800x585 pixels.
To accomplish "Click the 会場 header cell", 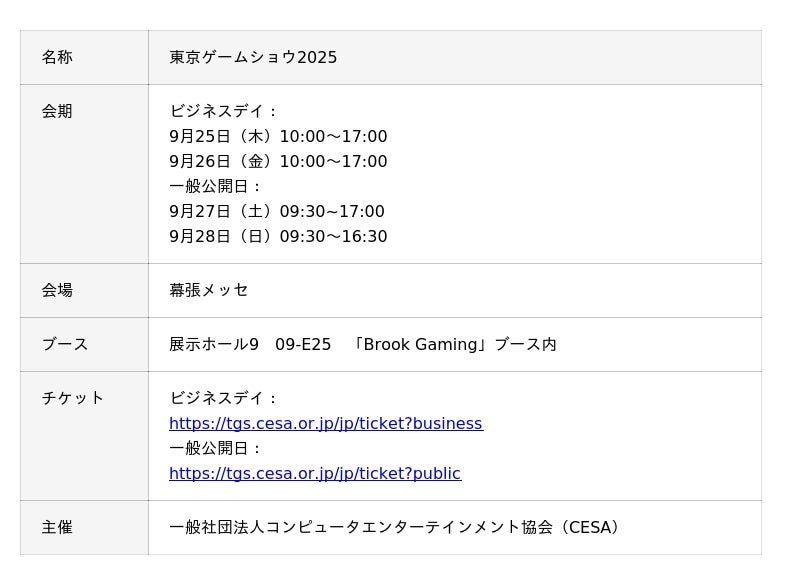I will pyautogui.click(x=57, y=290).
